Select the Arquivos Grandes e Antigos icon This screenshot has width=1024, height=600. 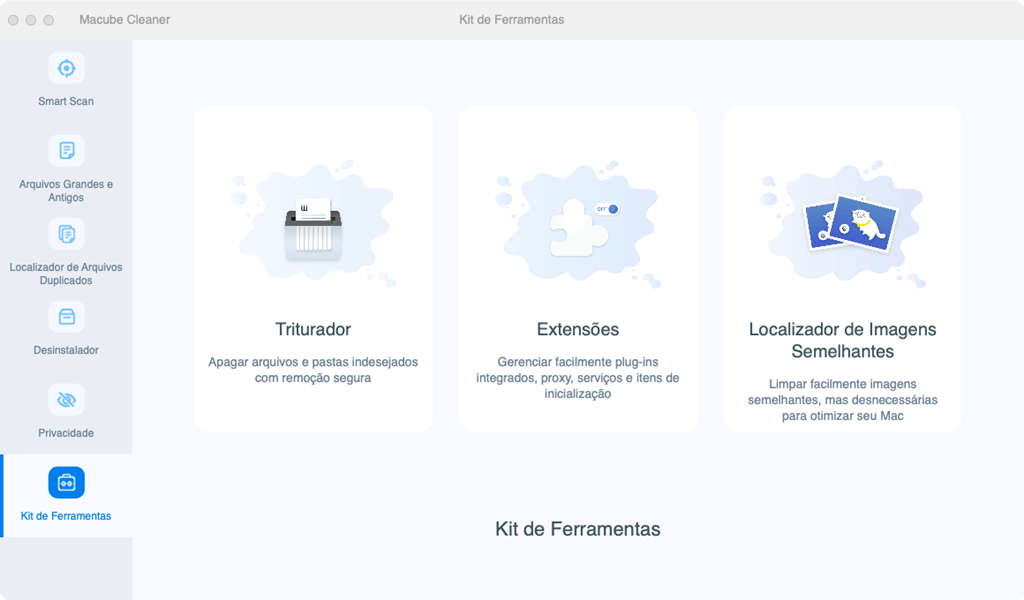(66, 151)
